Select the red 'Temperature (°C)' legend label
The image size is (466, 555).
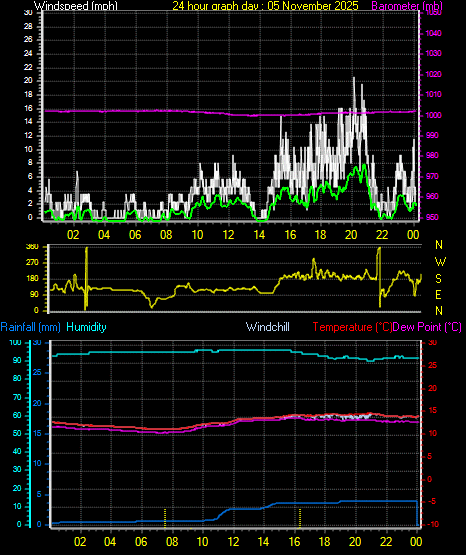[352, 327]
